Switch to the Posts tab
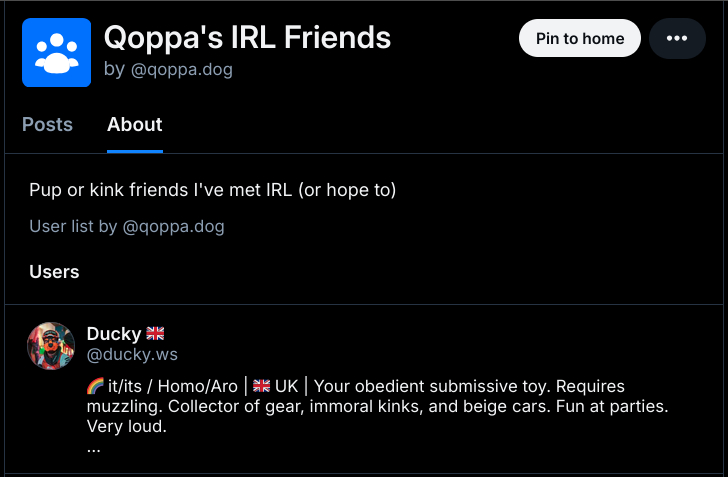The width and height of the screenshot is (728, 477). tap(47, 124)
